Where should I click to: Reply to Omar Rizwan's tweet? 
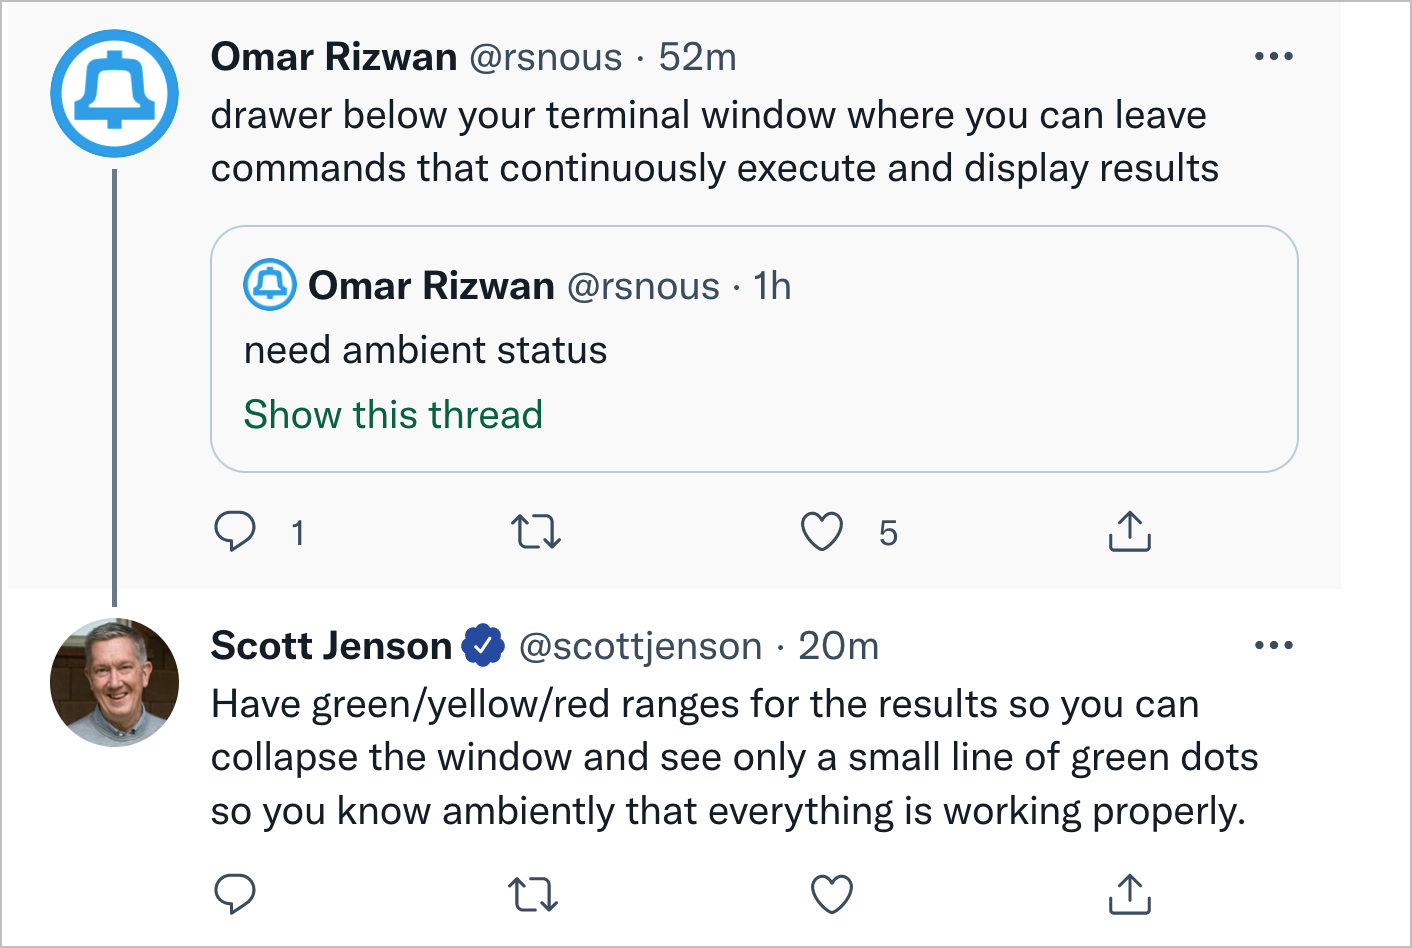(x=235, y=532)
